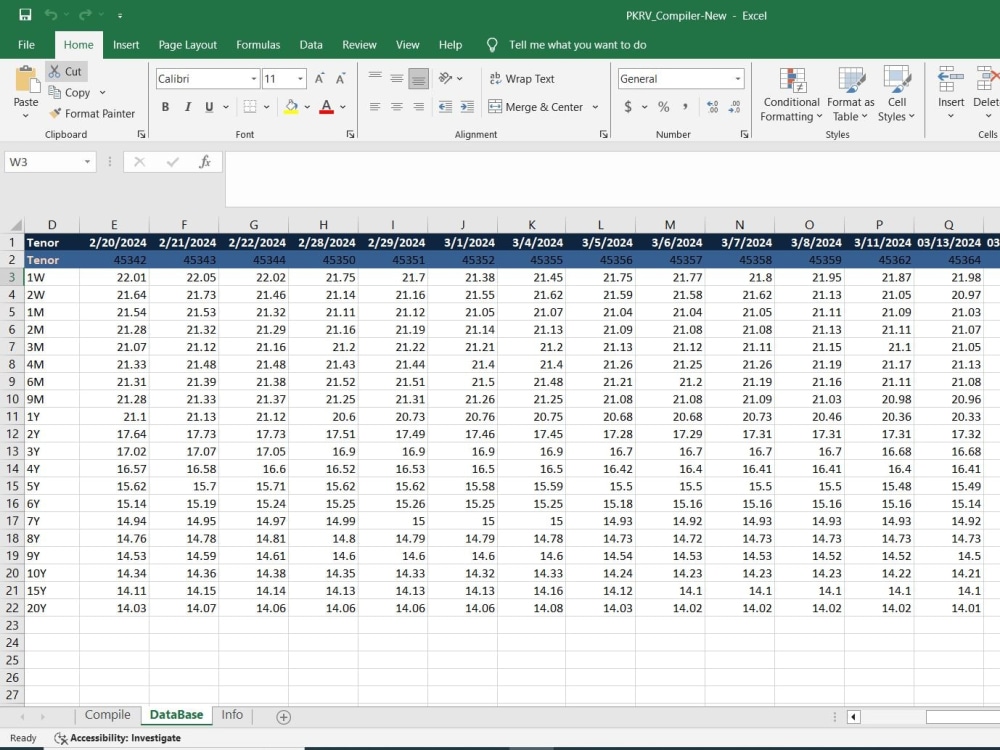Screen dimensions: 1000x750
Task: Save the workbook
Action: point(25,15)
